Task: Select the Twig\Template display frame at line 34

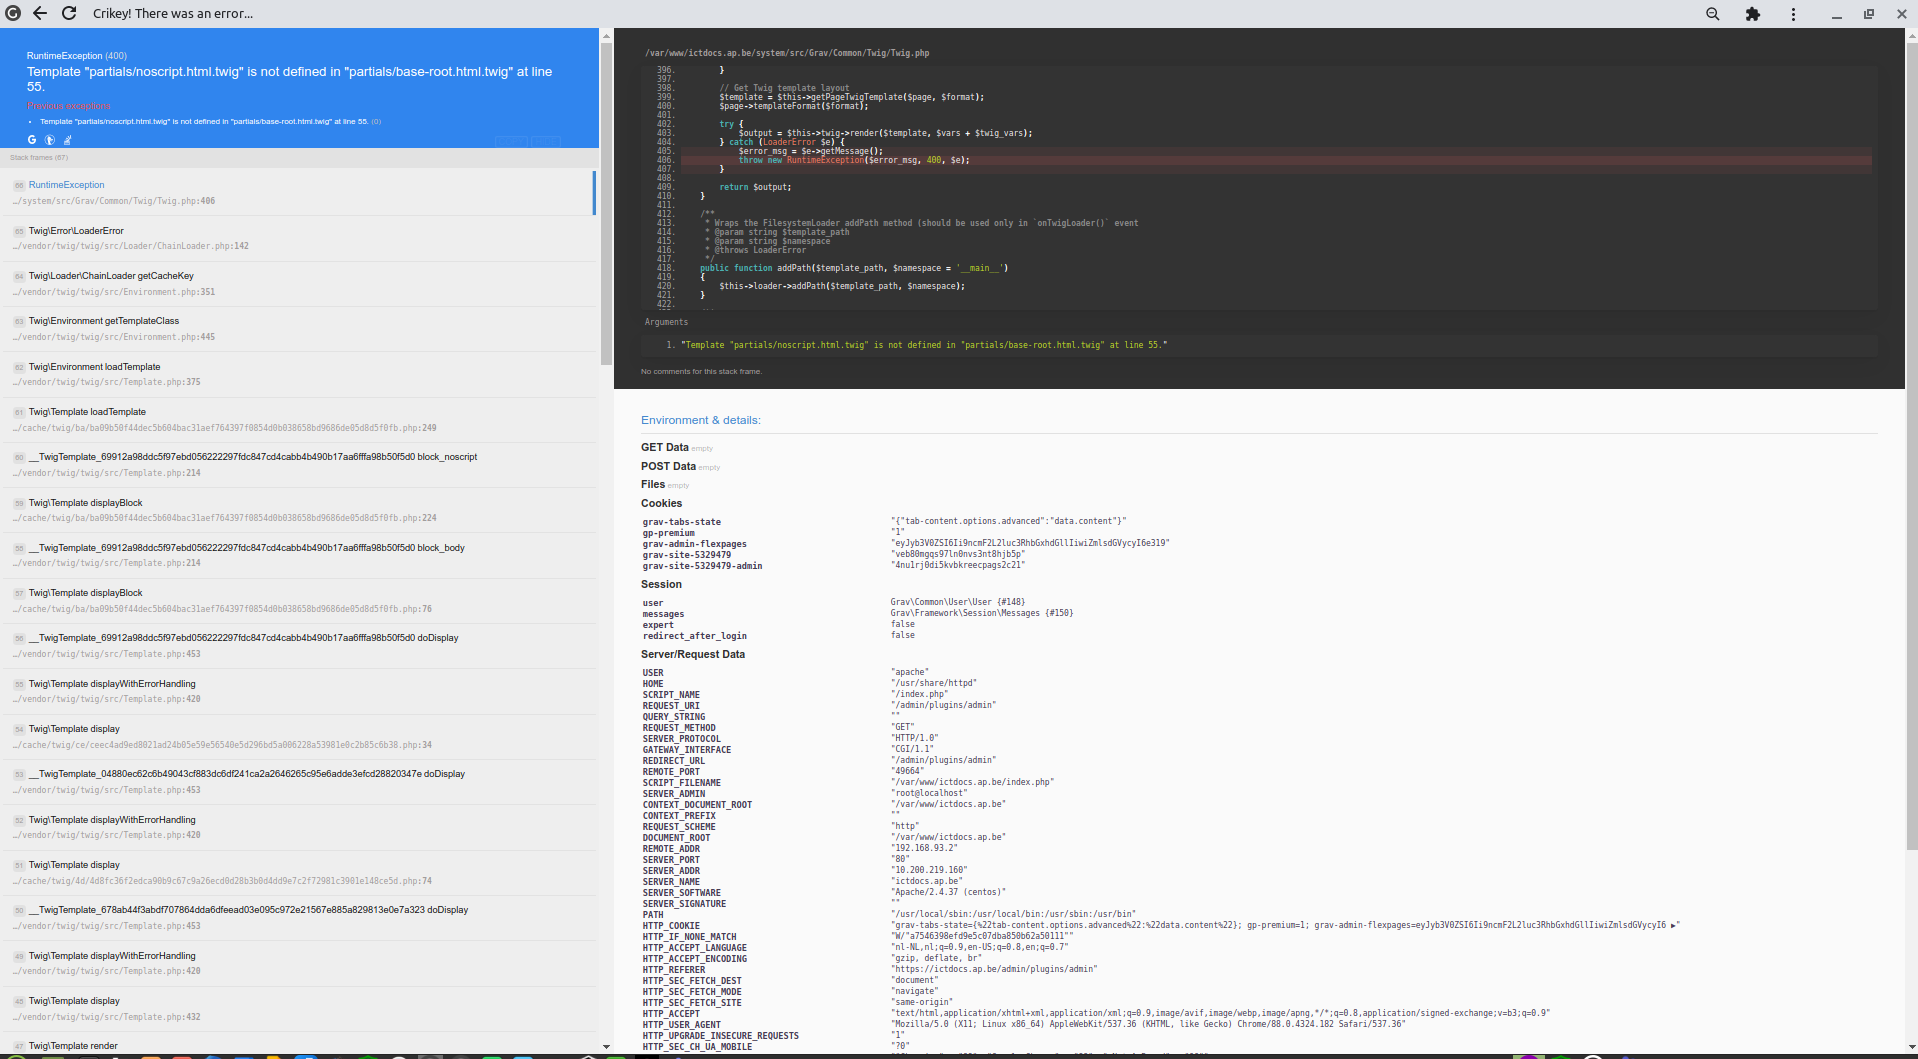Action: (x=298, y=736)
